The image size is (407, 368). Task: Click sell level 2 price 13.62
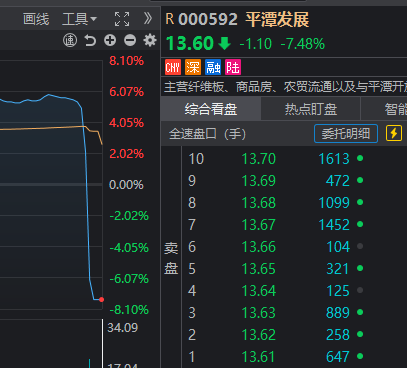click(259, 335)
